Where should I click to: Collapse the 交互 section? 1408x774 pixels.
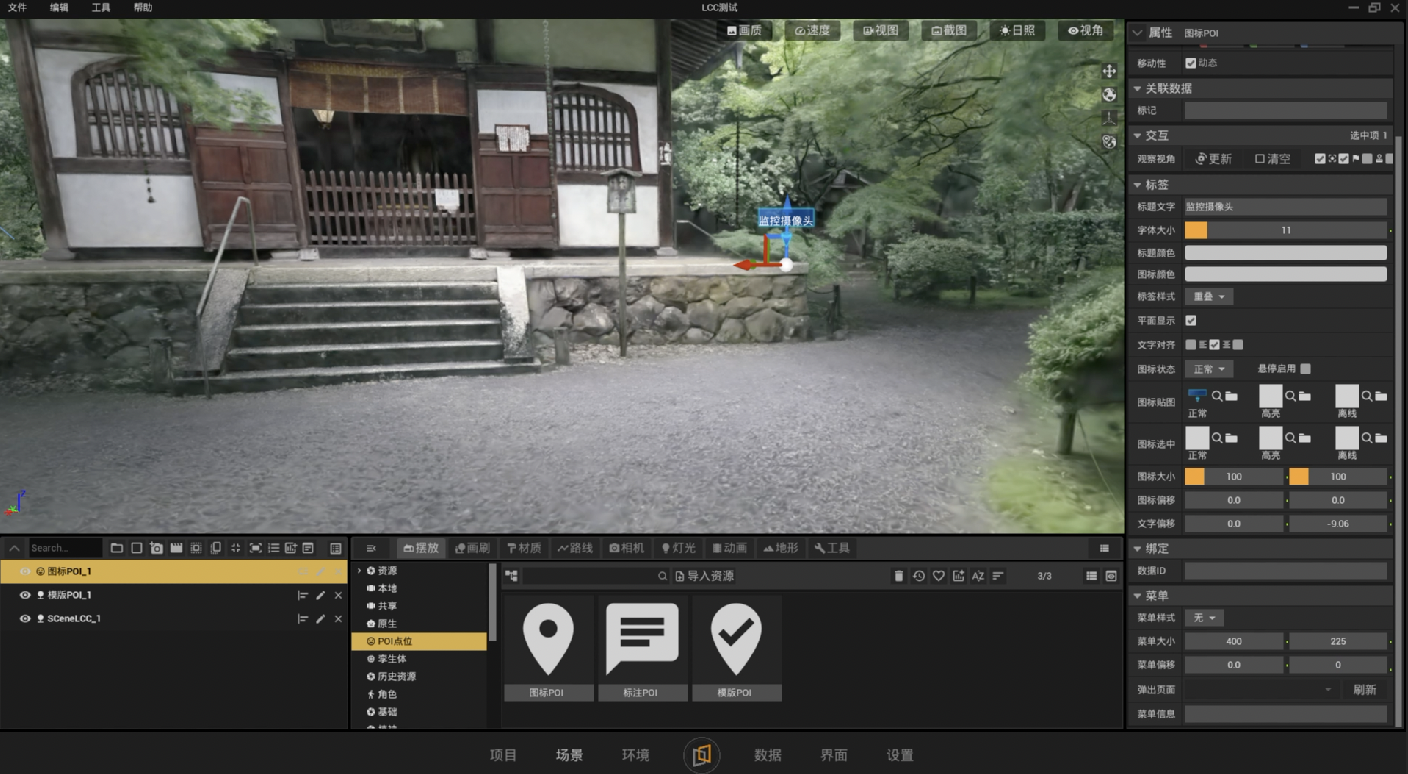pyautogui.click(x=1138, y=135)
